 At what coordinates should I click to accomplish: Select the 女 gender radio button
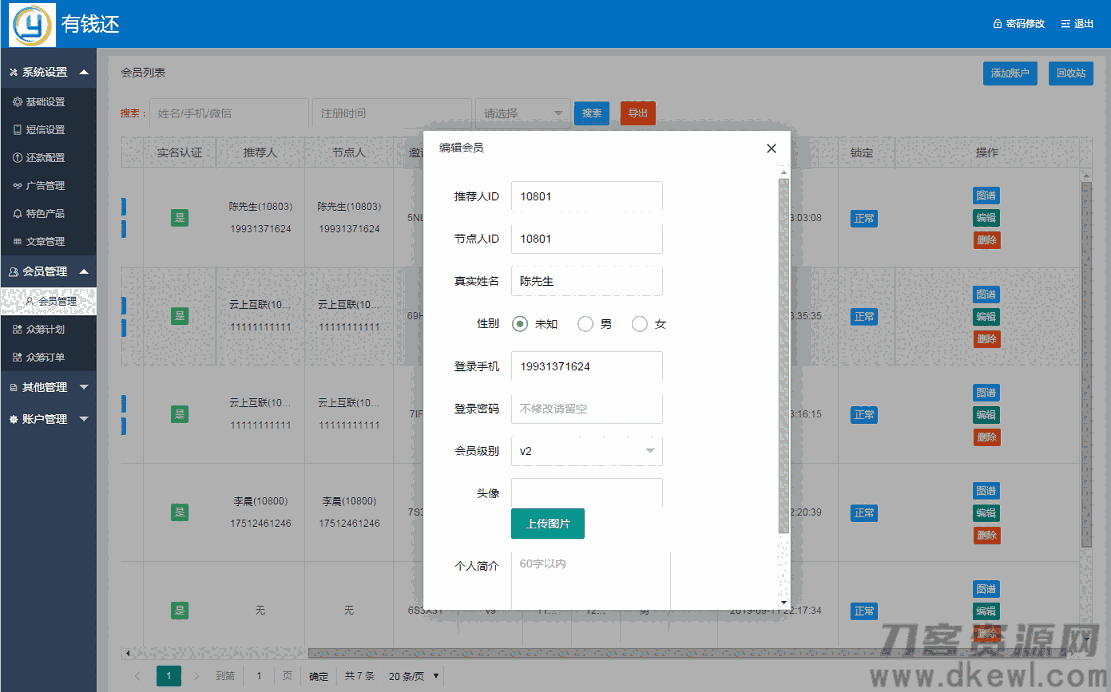(x=640, y=324)
